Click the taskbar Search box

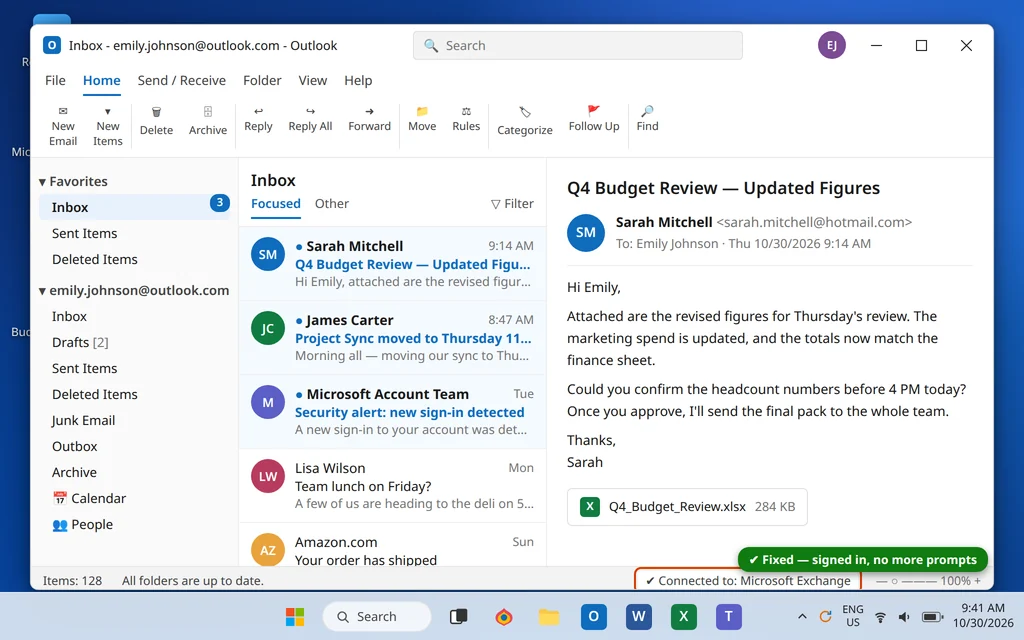tap(377, 616)
